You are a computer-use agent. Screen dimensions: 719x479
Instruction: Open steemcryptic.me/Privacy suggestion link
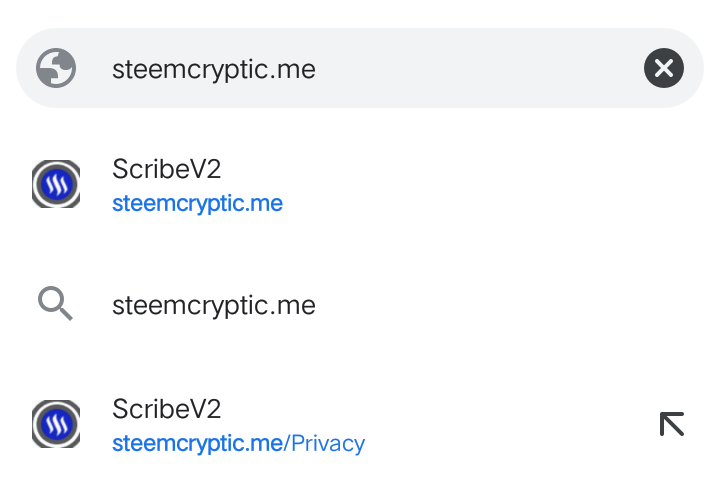(x=238, y=444)
